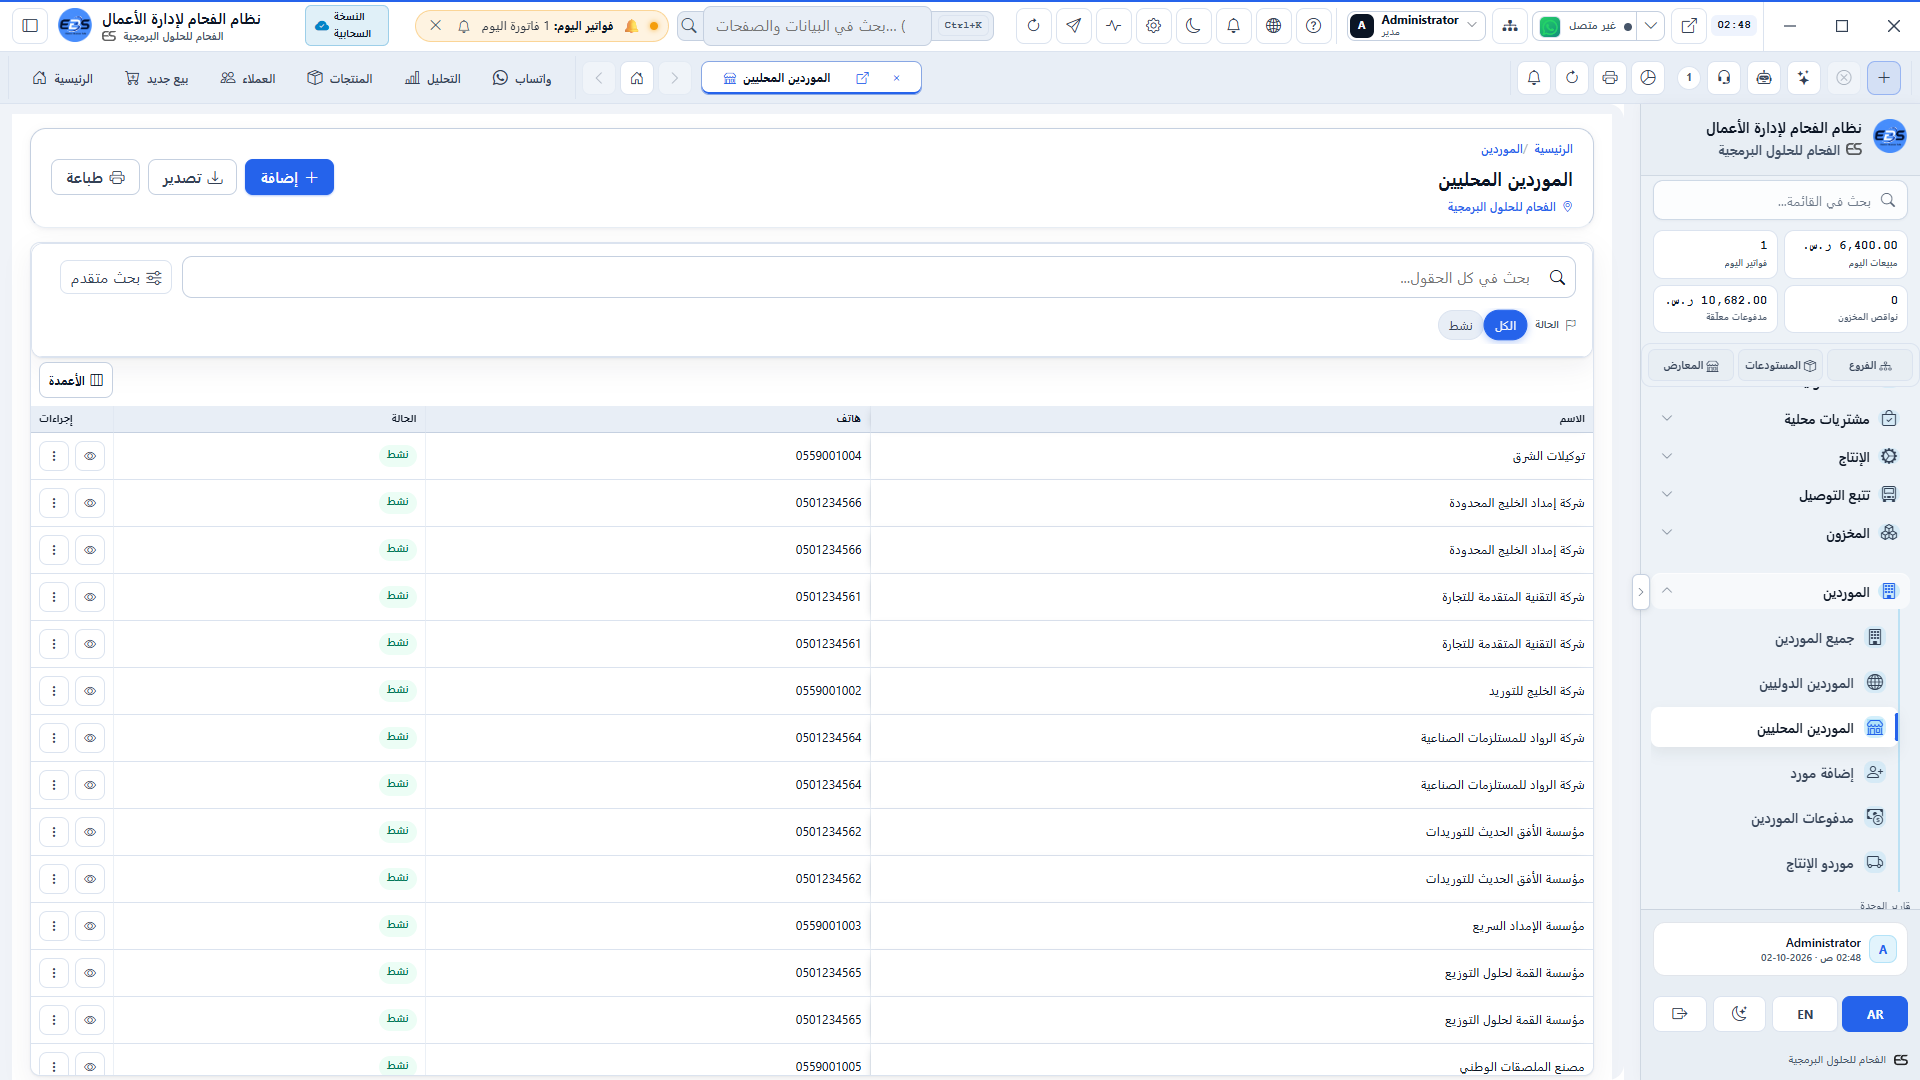The height and width of the screenshot is (1080, 1920).
Task: Click the logout icon in sidebar footer
Action: [x=1680, y=1014]
